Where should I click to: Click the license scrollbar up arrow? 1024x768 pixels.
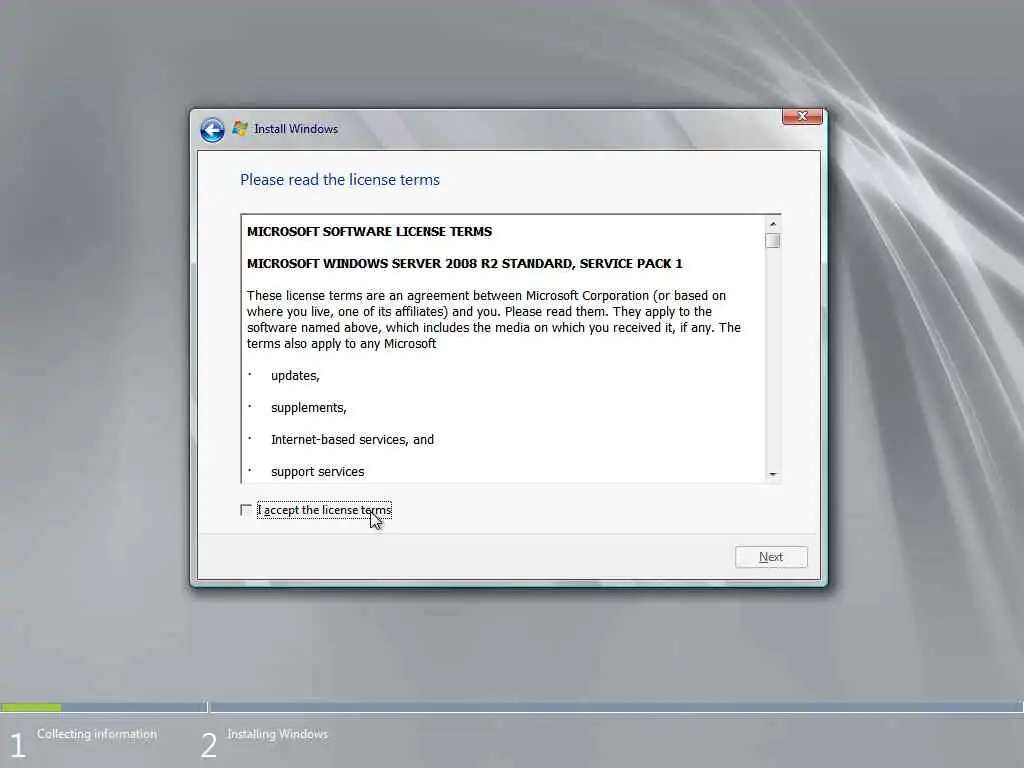pyautogui.click(x=773, y=224)
